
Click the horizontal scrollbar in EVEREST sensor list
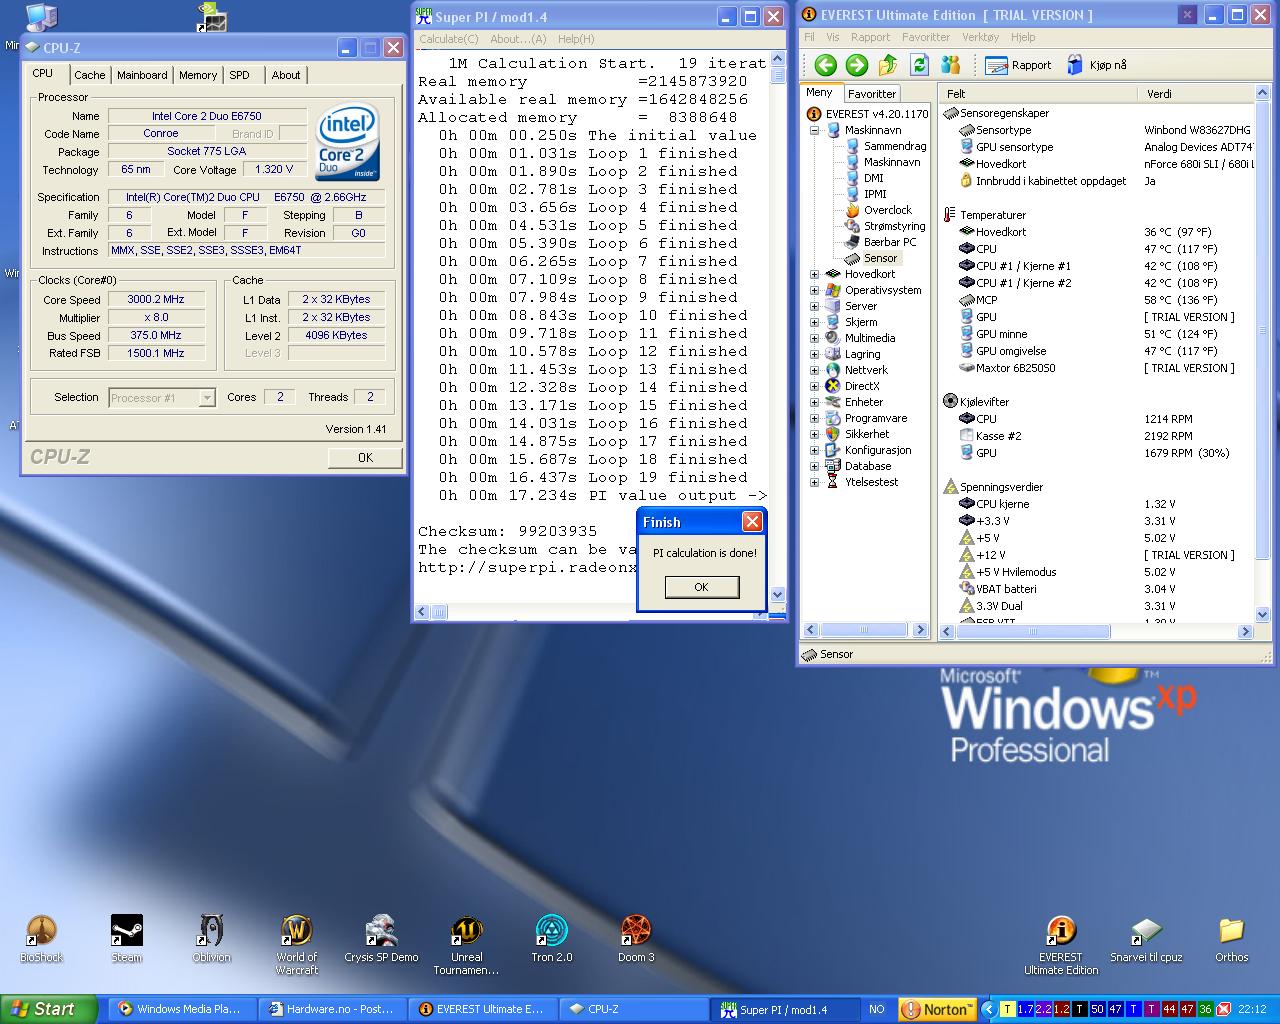(1096, 632)
